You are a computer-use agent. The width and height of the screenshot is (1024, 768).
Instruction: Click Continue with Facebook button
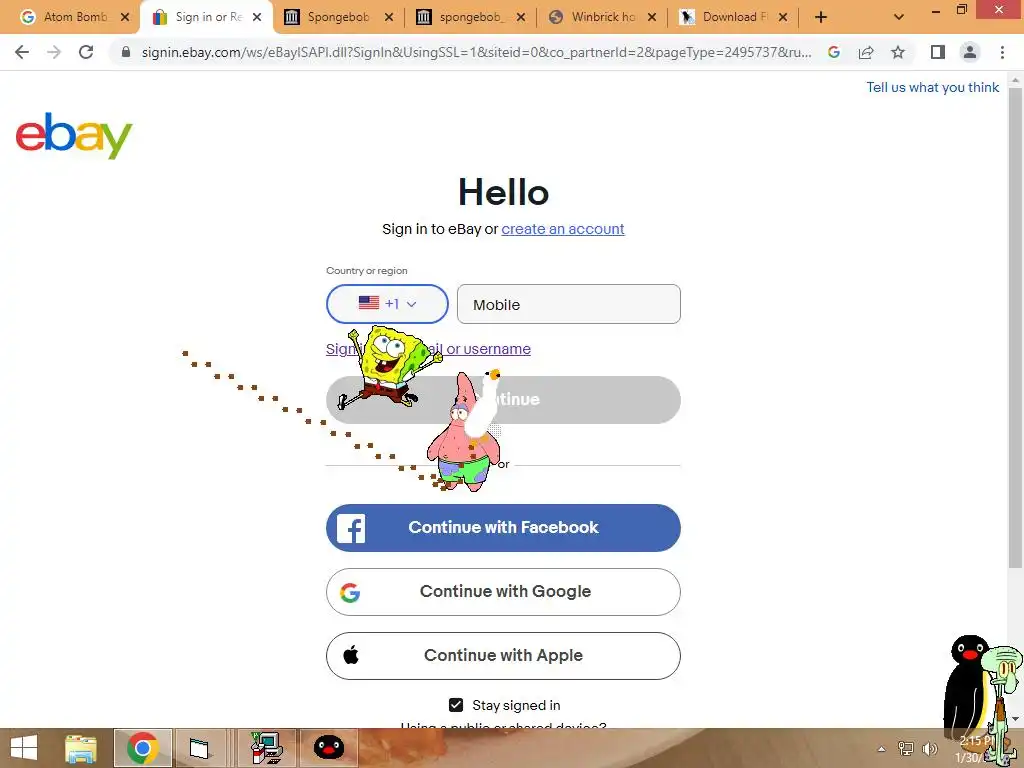(503, 528)
